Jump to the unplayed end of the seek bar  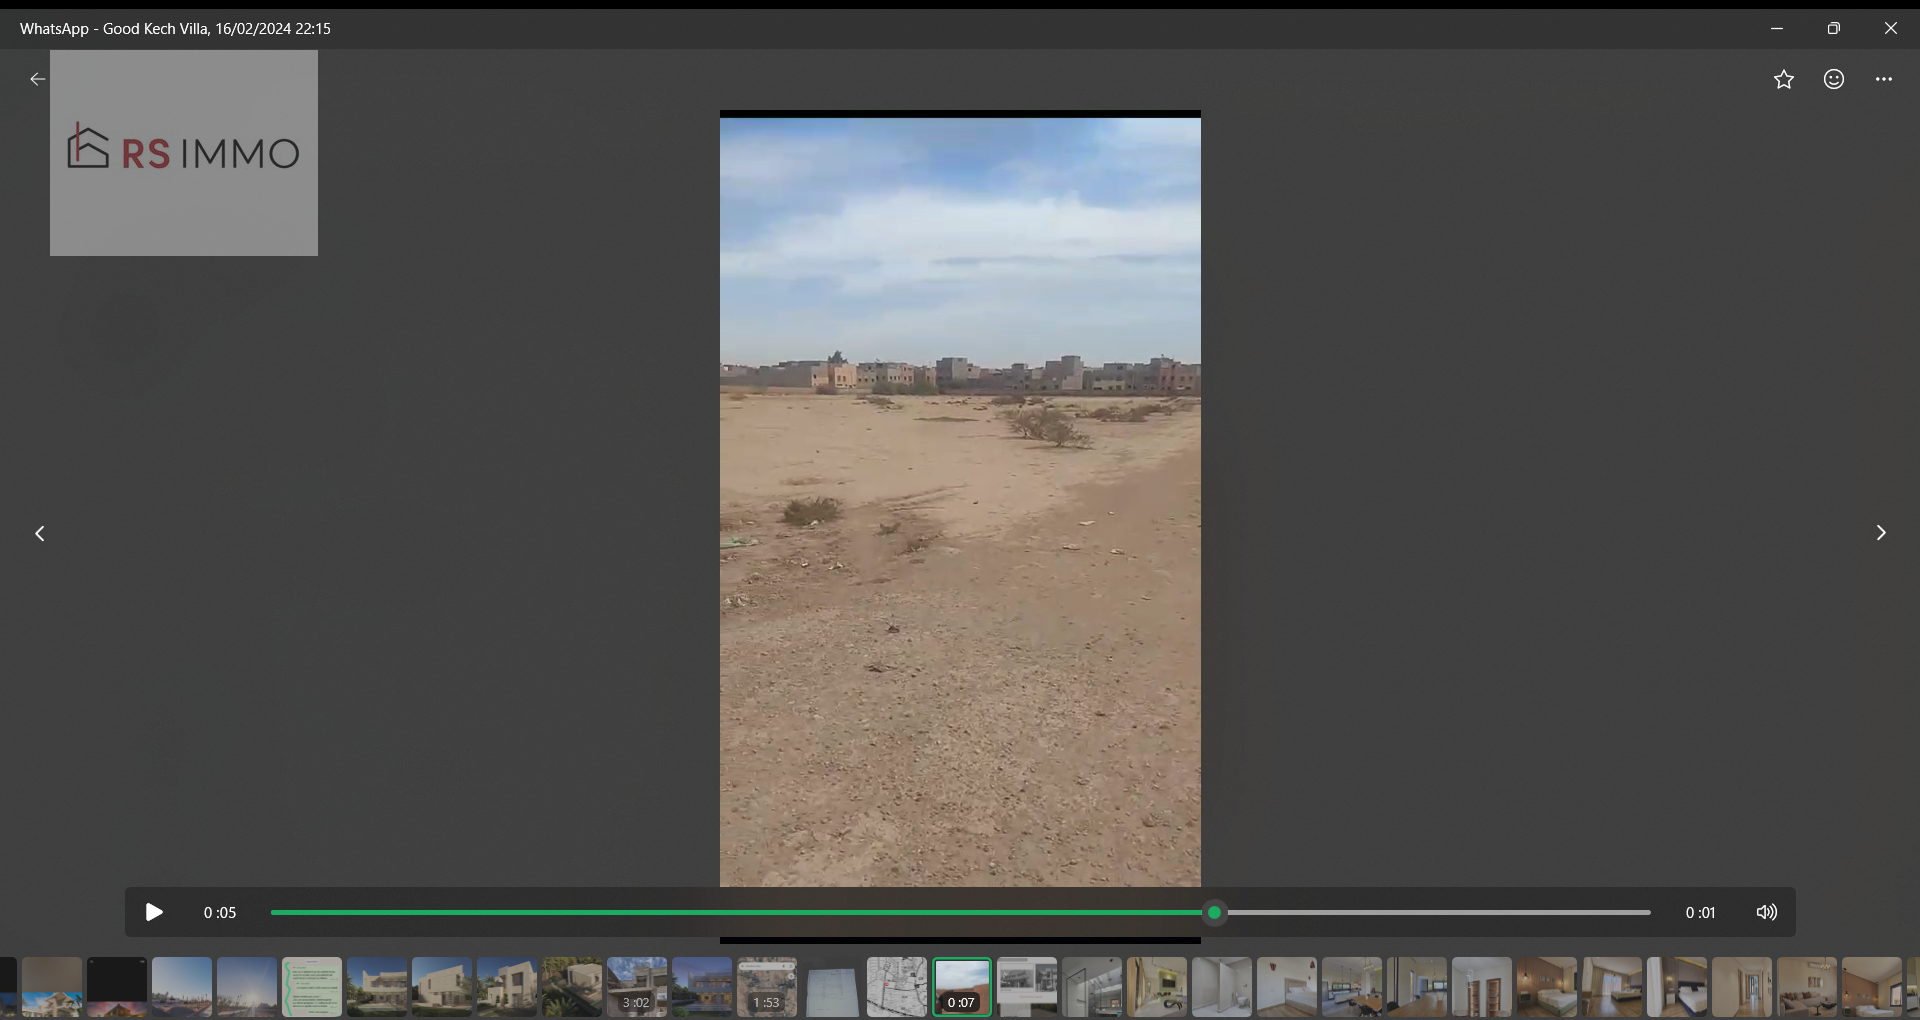click(x=1648, y=912)
